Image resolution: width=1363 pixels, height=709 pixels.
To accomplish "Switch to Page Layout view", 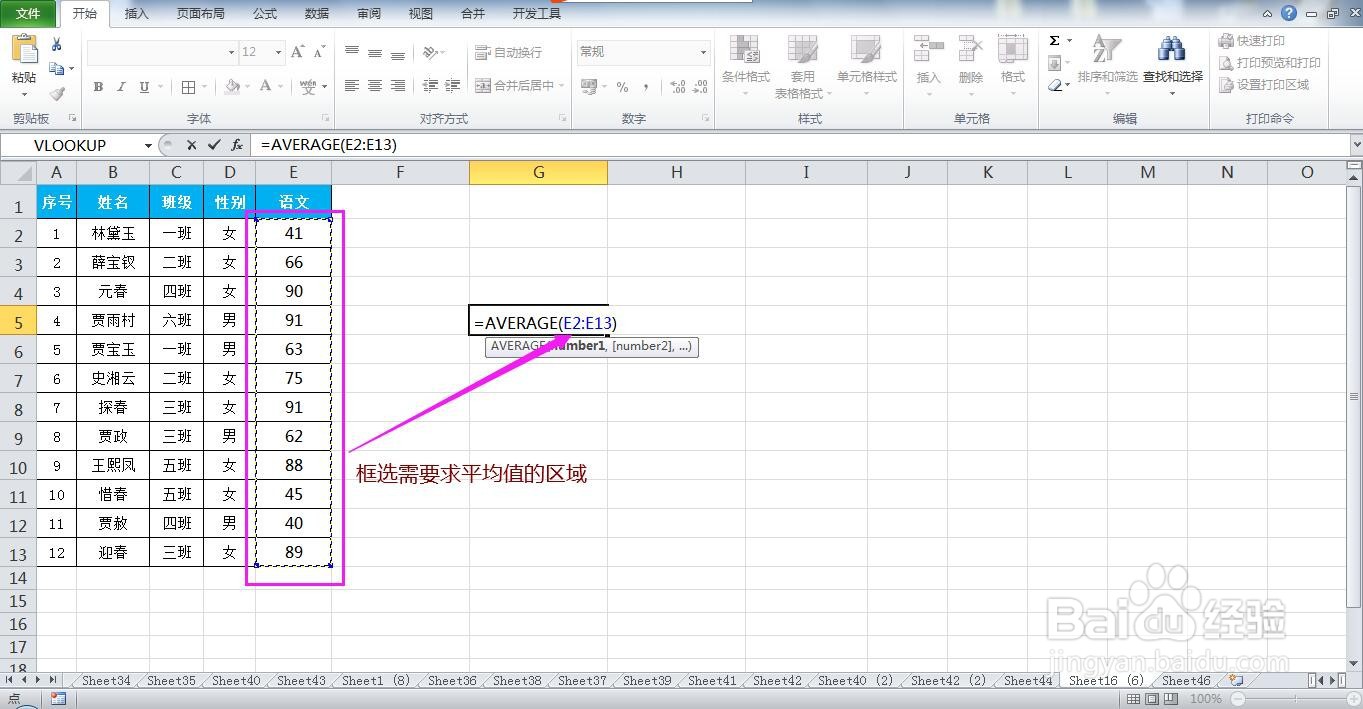I will pos(1153,699).
